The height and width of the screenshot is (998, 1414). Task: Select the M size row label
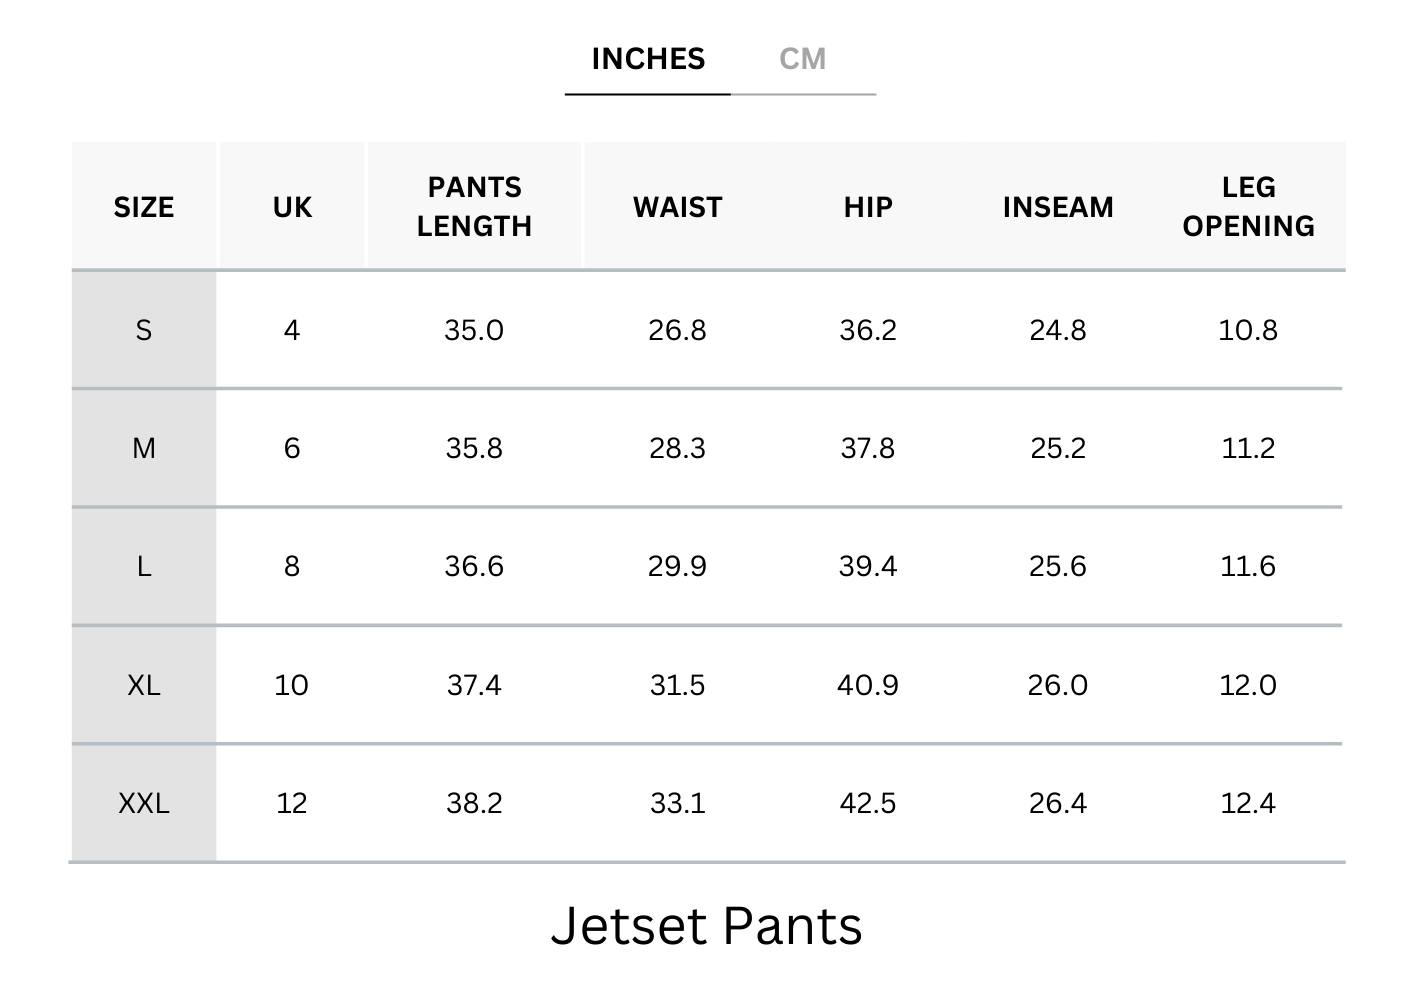pyautogui.click(x=144, y=448)
